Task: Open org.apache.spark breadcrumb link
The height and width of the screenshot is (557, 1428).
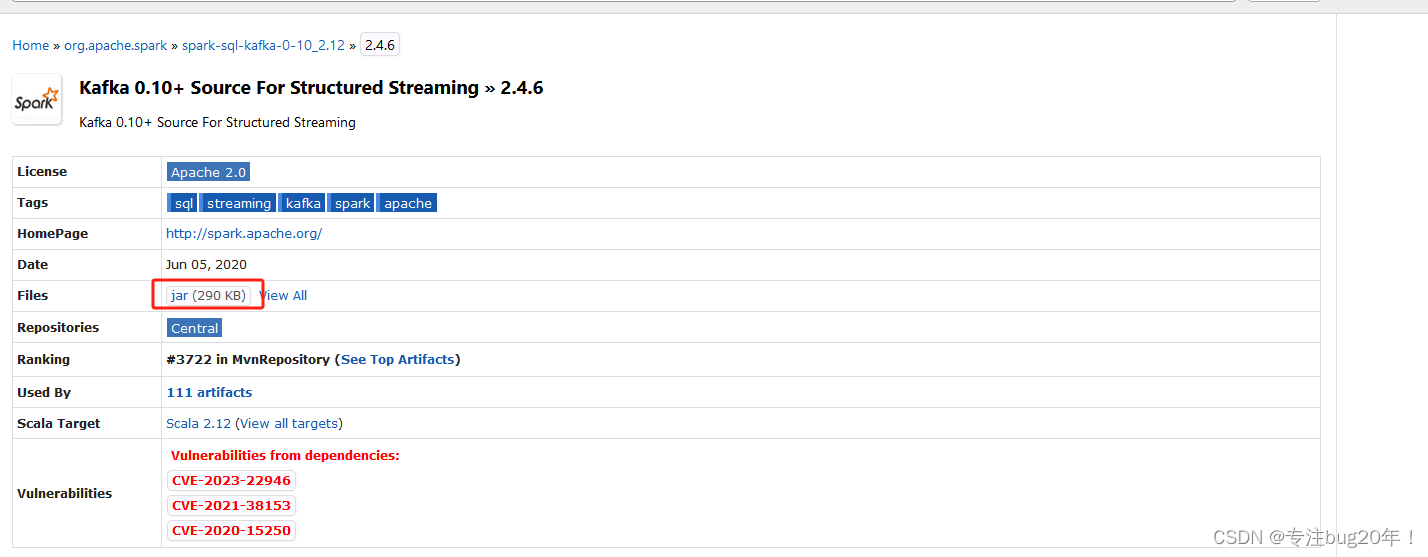Action: click(x=116, y=45)
